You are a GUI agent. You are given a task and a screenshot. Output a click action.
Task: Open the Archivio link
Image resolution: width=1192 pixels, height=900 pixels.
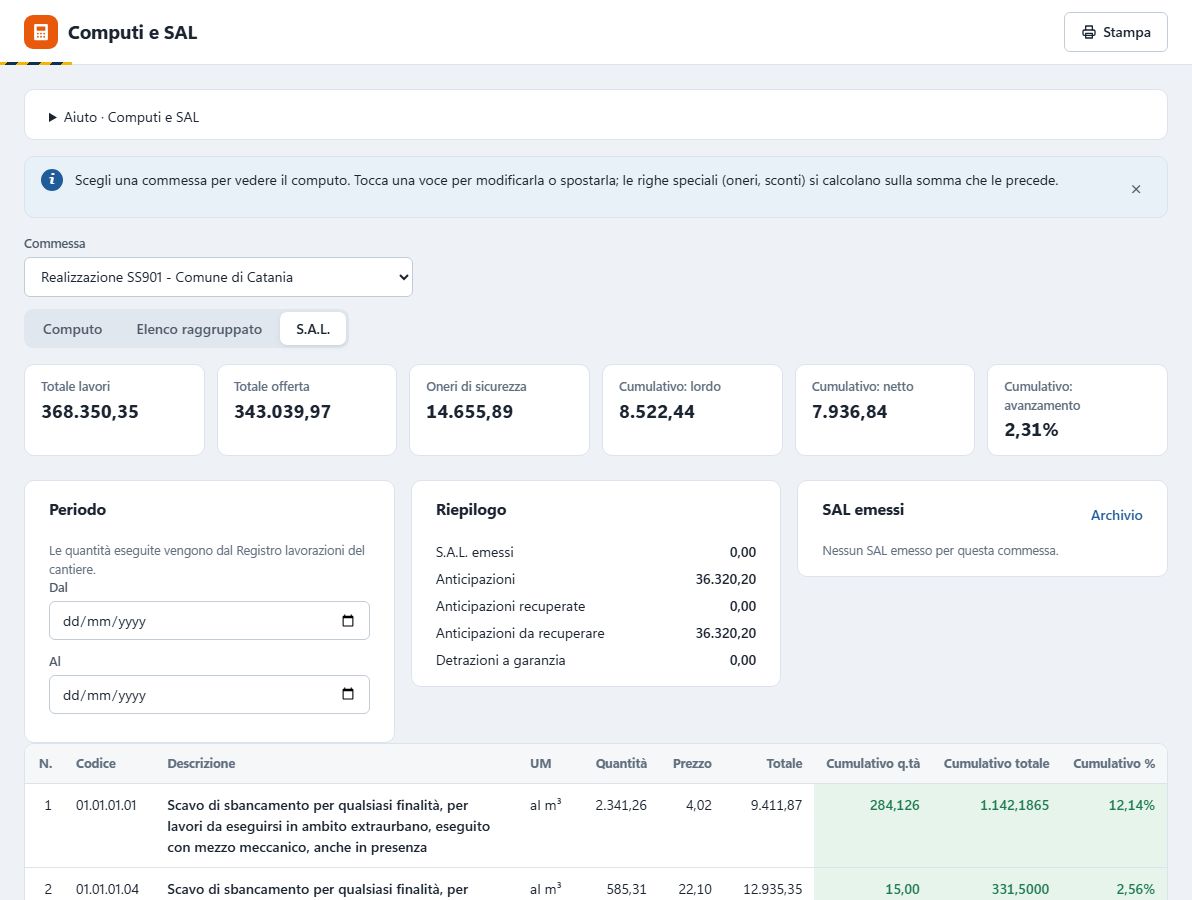[1116, 515]
